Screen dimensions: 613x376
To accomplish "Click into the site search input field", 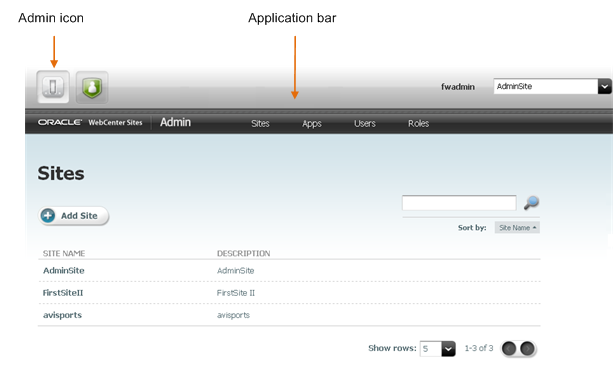I will 459,203.
